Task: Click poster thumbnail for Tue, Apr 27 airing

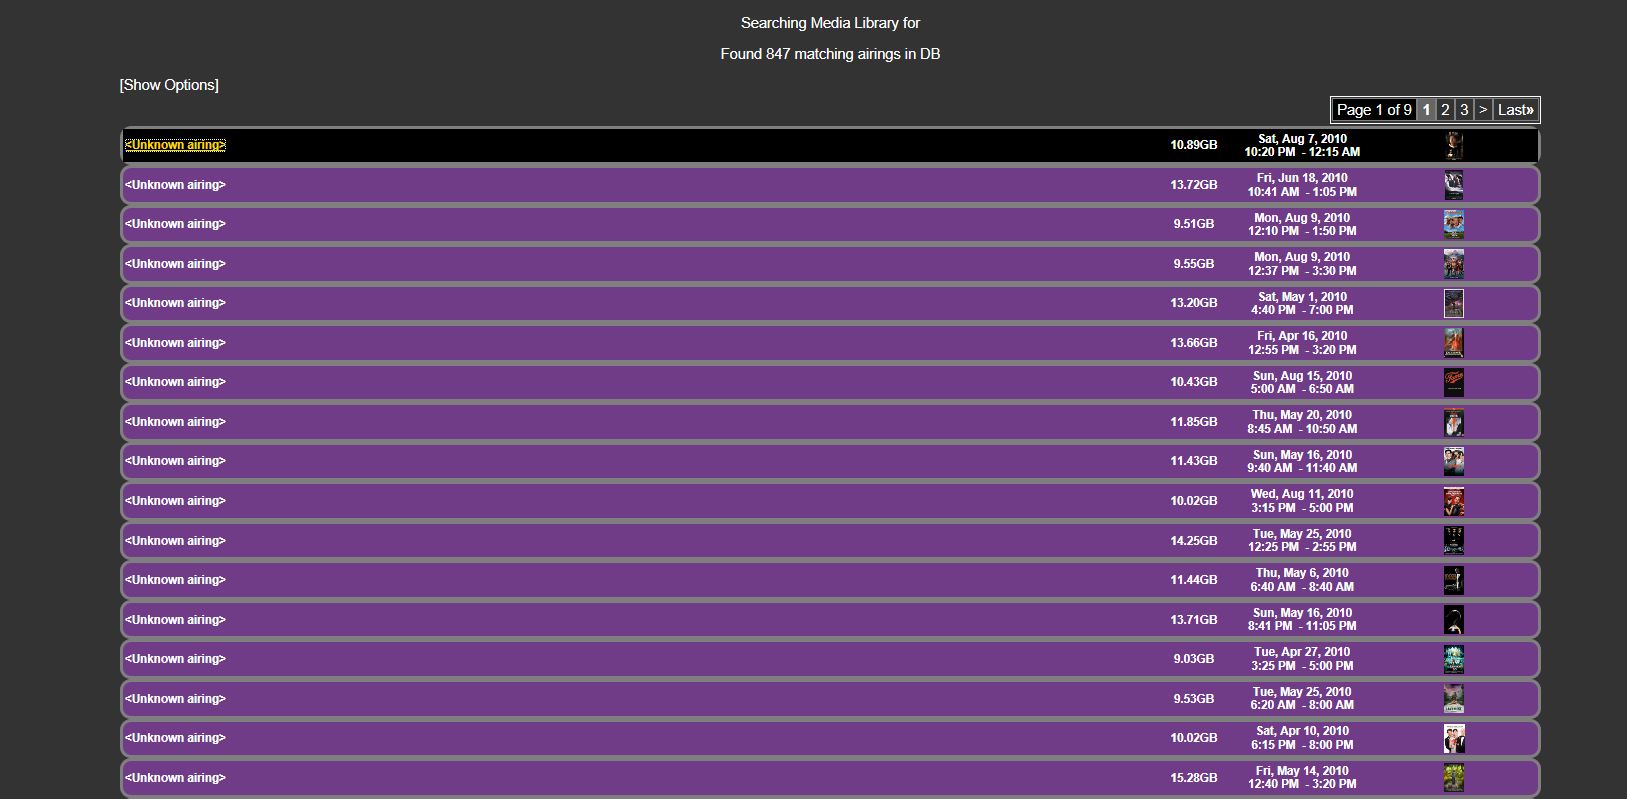Action: pos(1454,659)
